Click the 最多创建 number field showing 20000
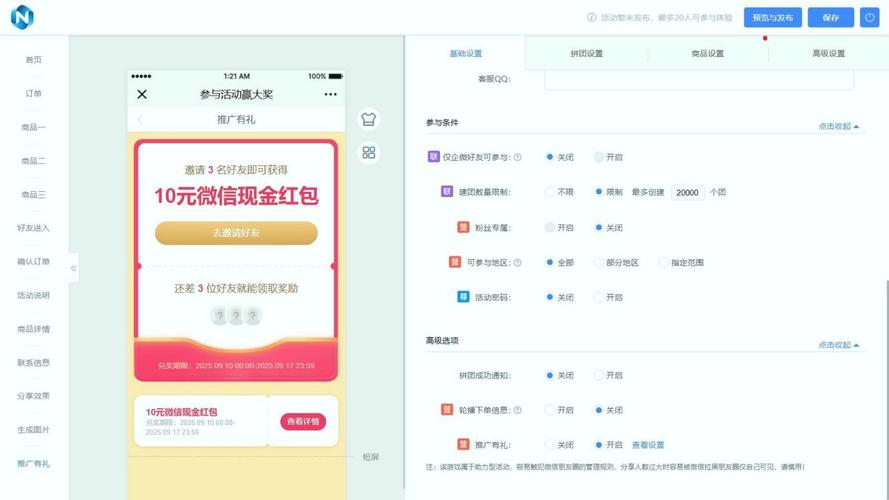The height and width of the screenshot is (500, 889). [688, 192]
